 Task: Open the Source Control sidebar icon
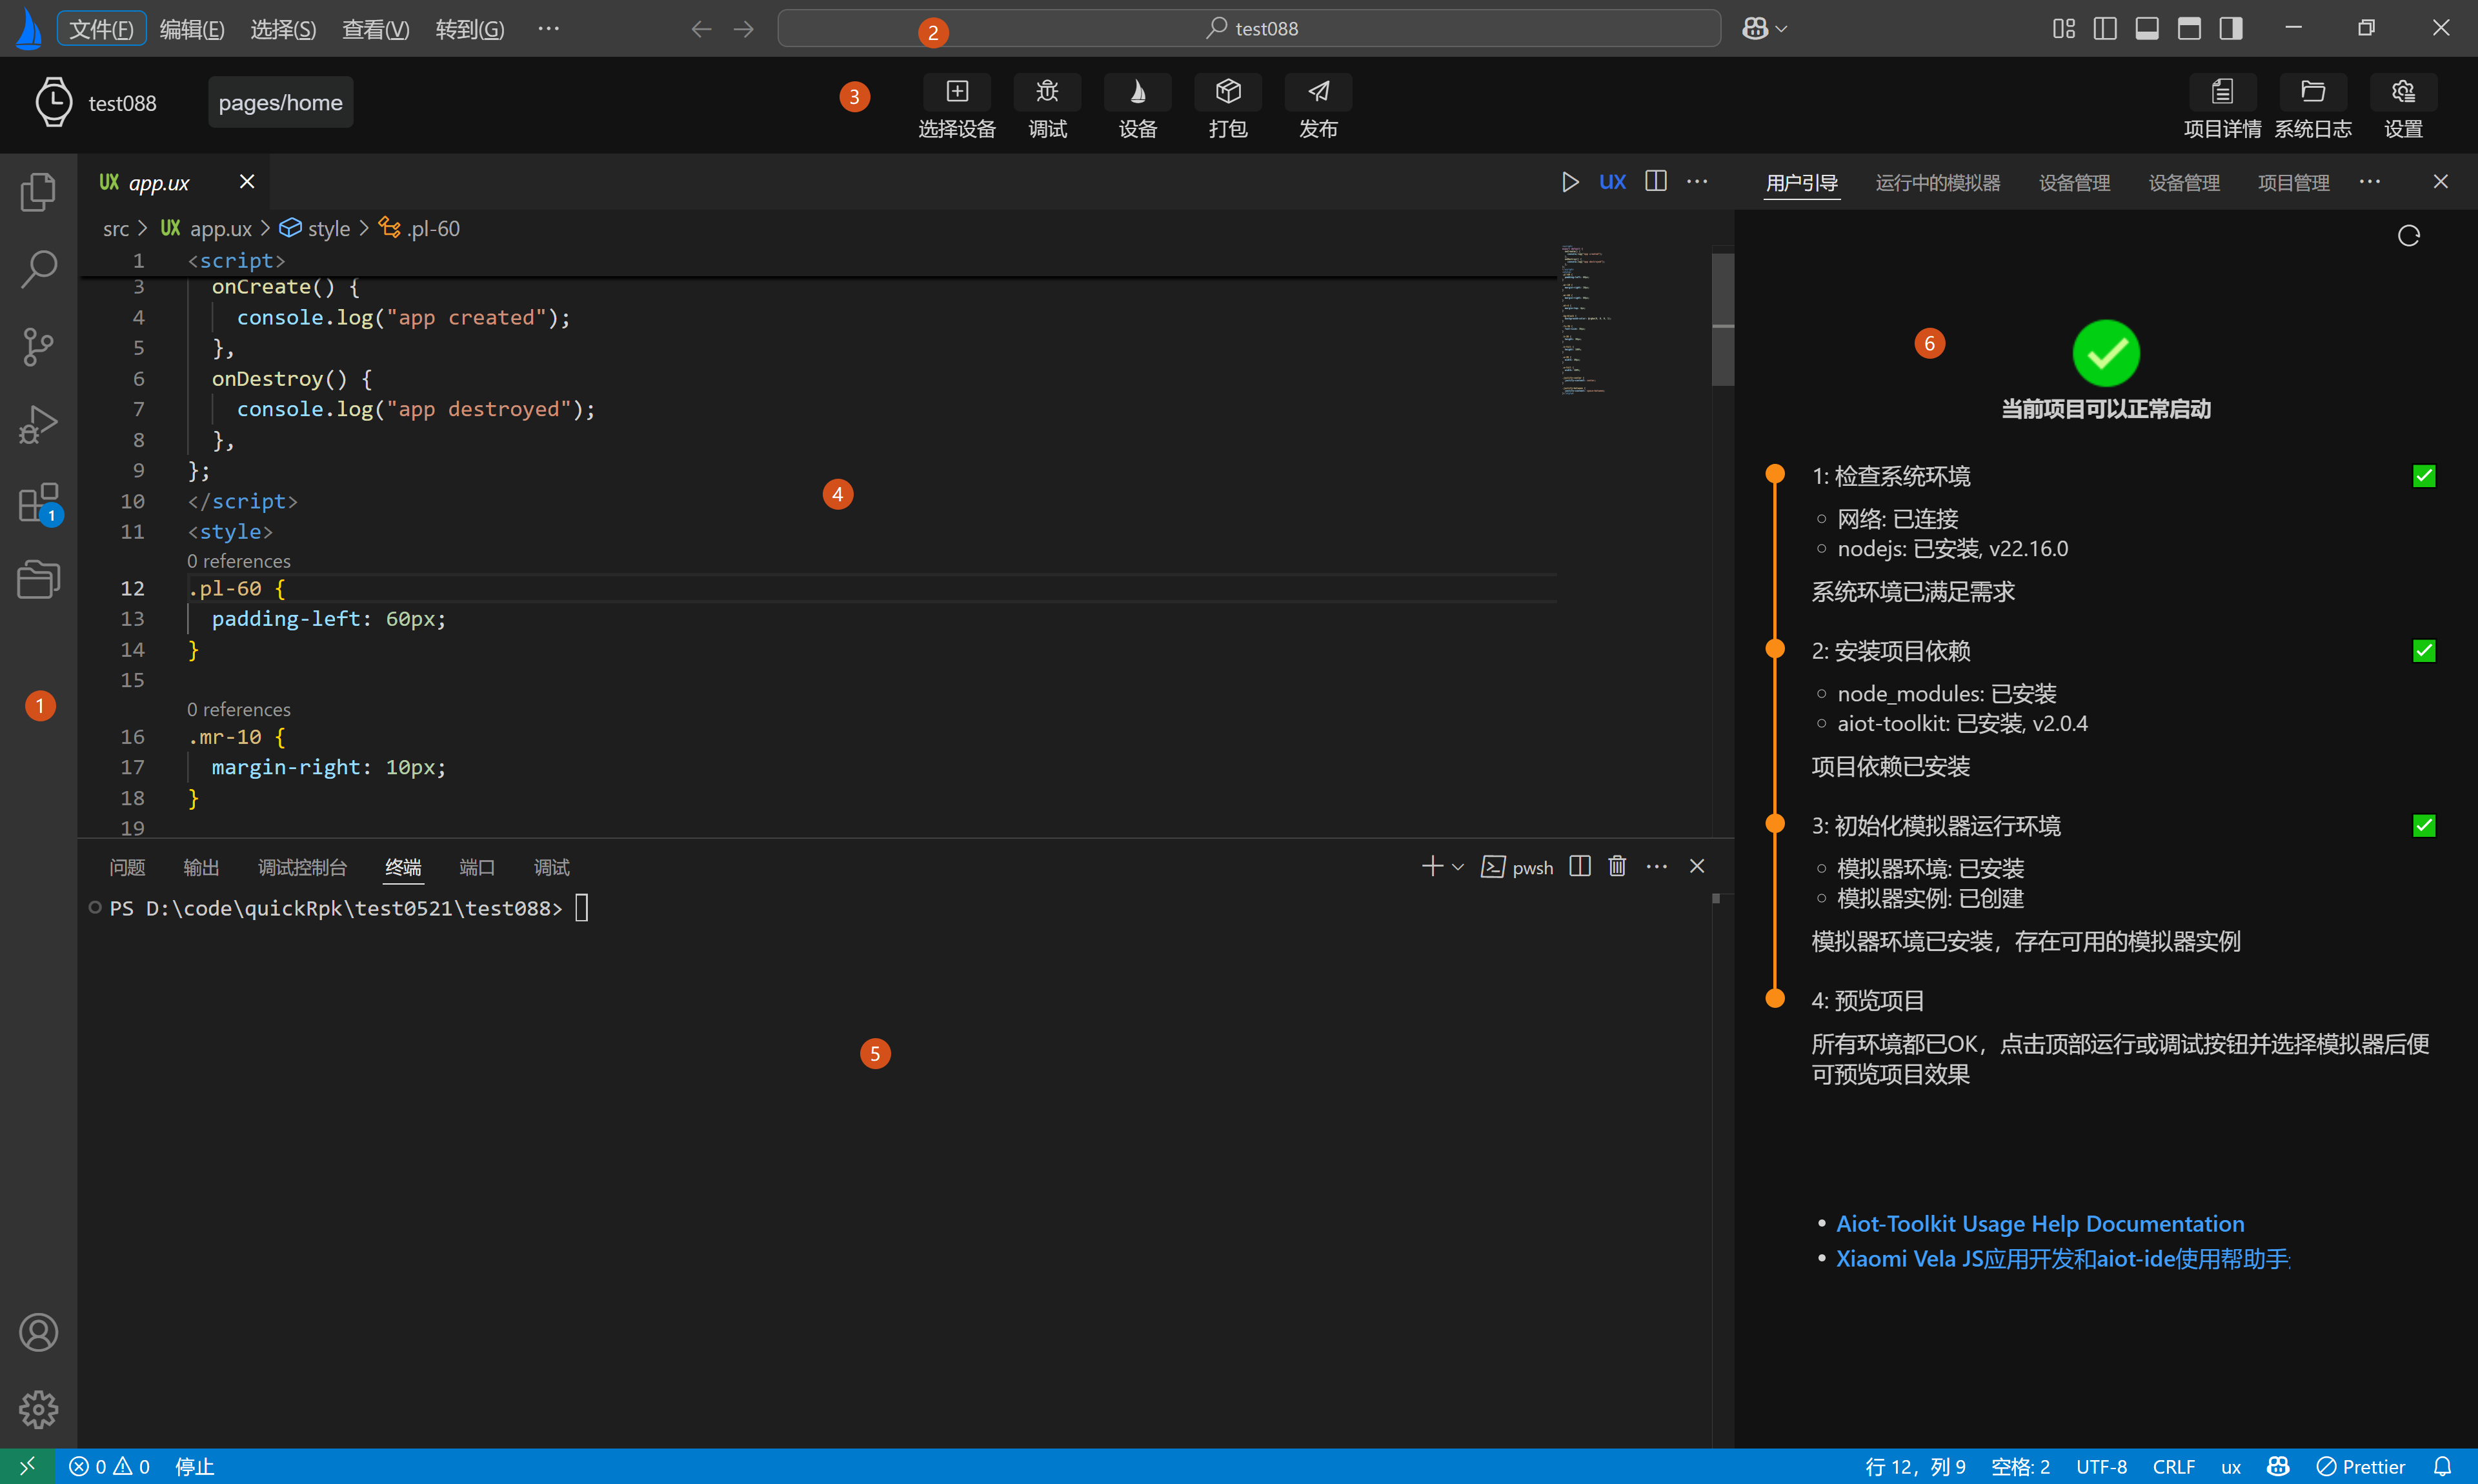click(38, 347)
